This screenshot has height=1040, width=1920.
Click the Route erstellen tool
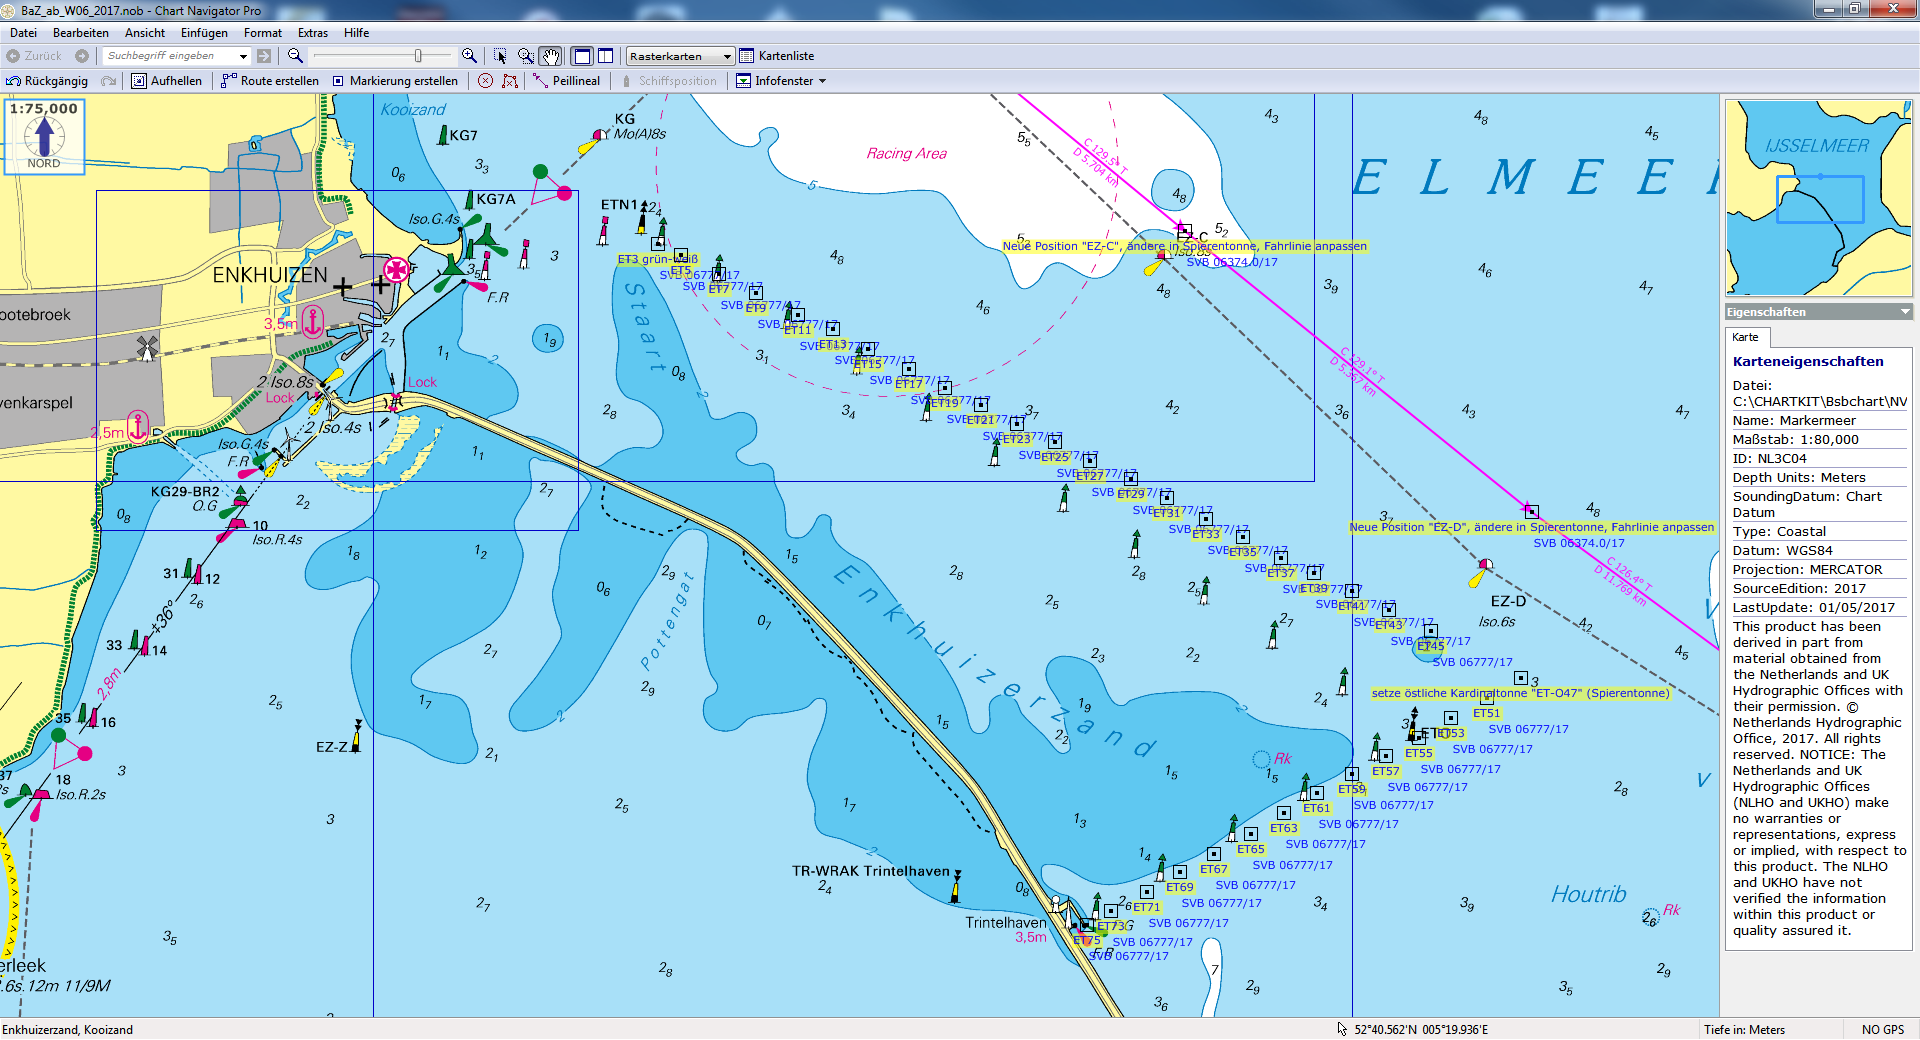(270, 81)
